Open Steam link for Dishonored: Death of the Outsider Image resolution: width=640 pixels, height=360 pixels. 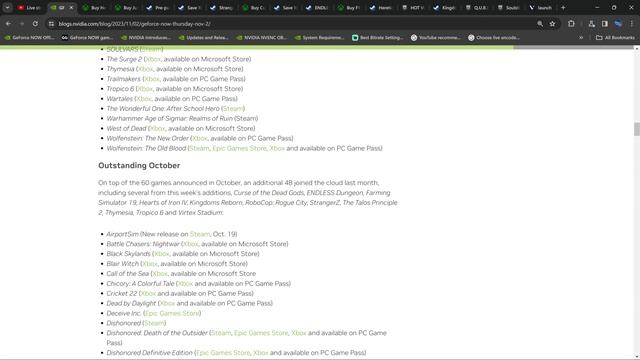click(221, 333)
